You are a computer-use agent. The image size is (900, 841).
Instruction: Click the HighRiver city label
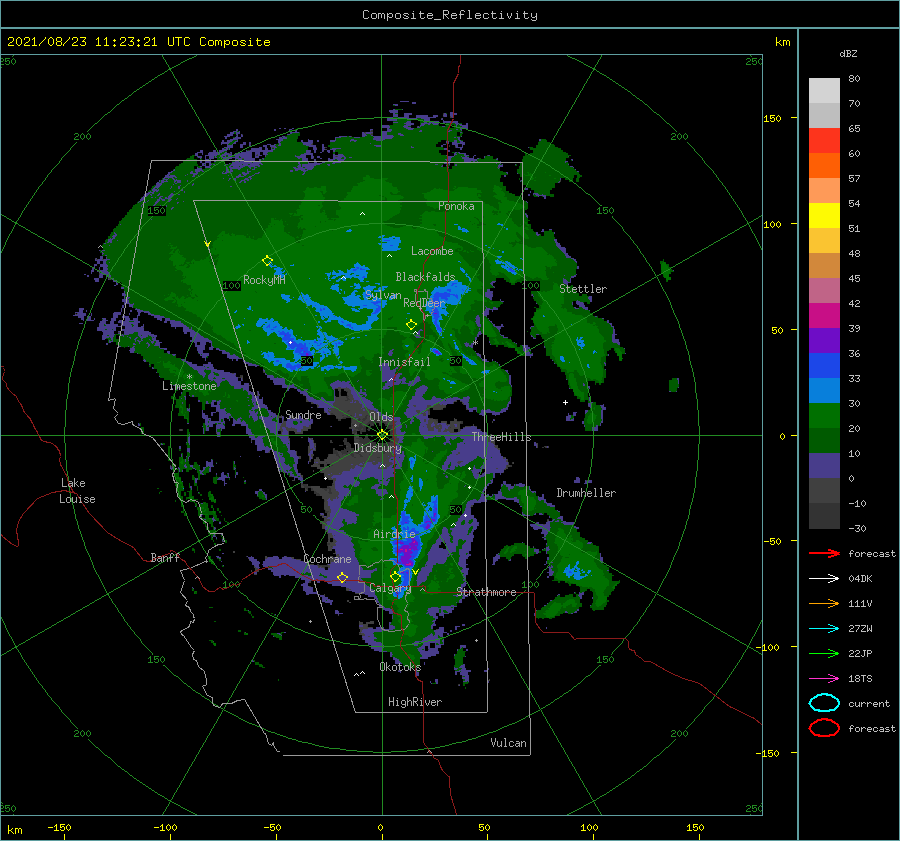[x=415, y=702]
